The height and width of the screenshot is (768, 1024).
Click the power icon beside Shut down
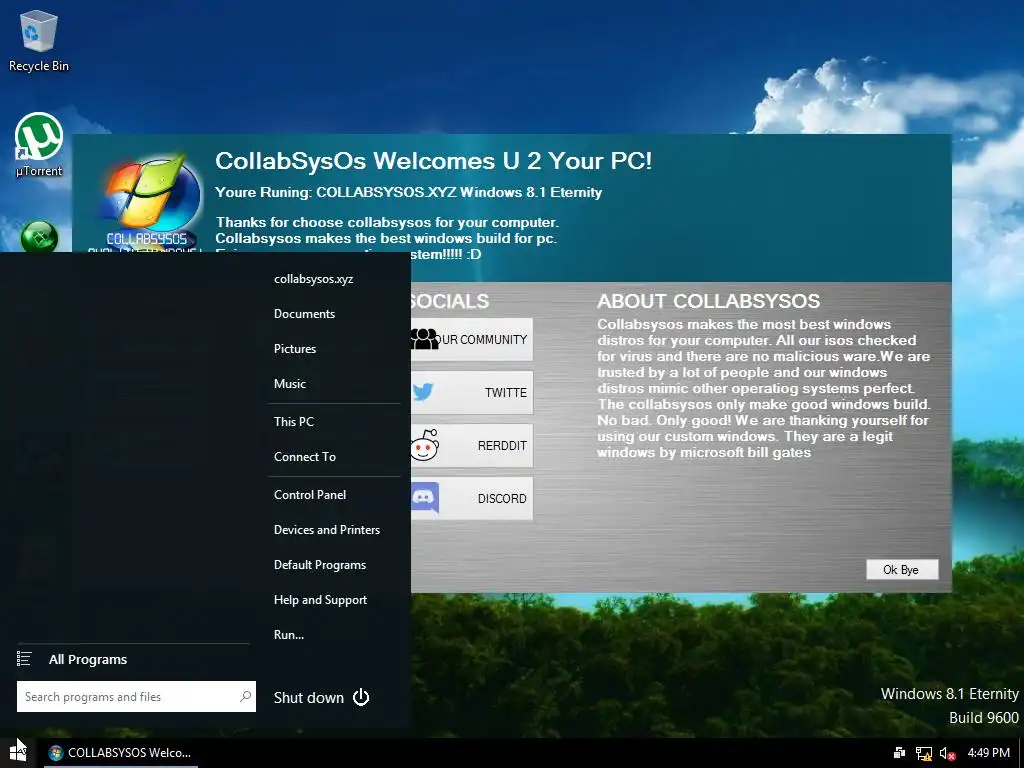[x=361, y=697]
